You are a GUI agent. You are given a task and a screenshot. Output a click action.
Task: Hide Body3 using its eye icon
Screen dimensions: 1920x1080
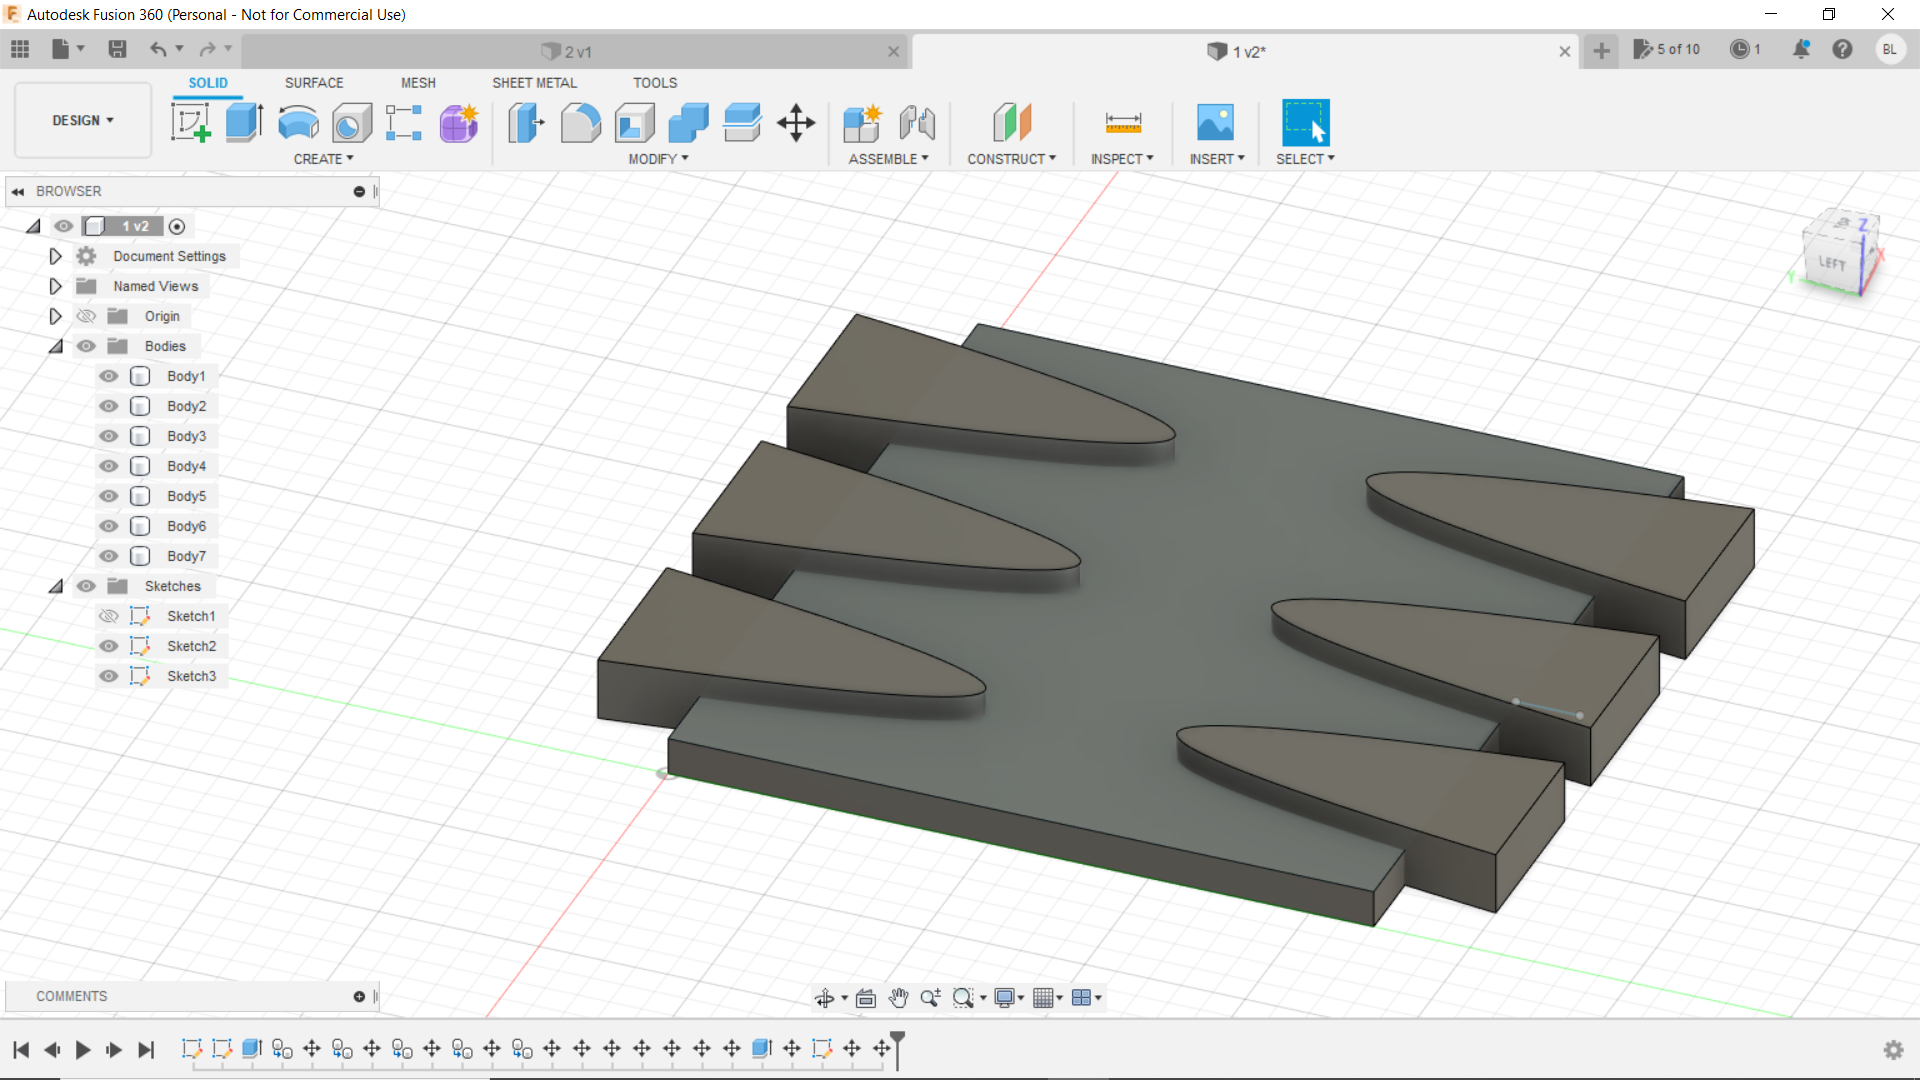tap(109, 436)
